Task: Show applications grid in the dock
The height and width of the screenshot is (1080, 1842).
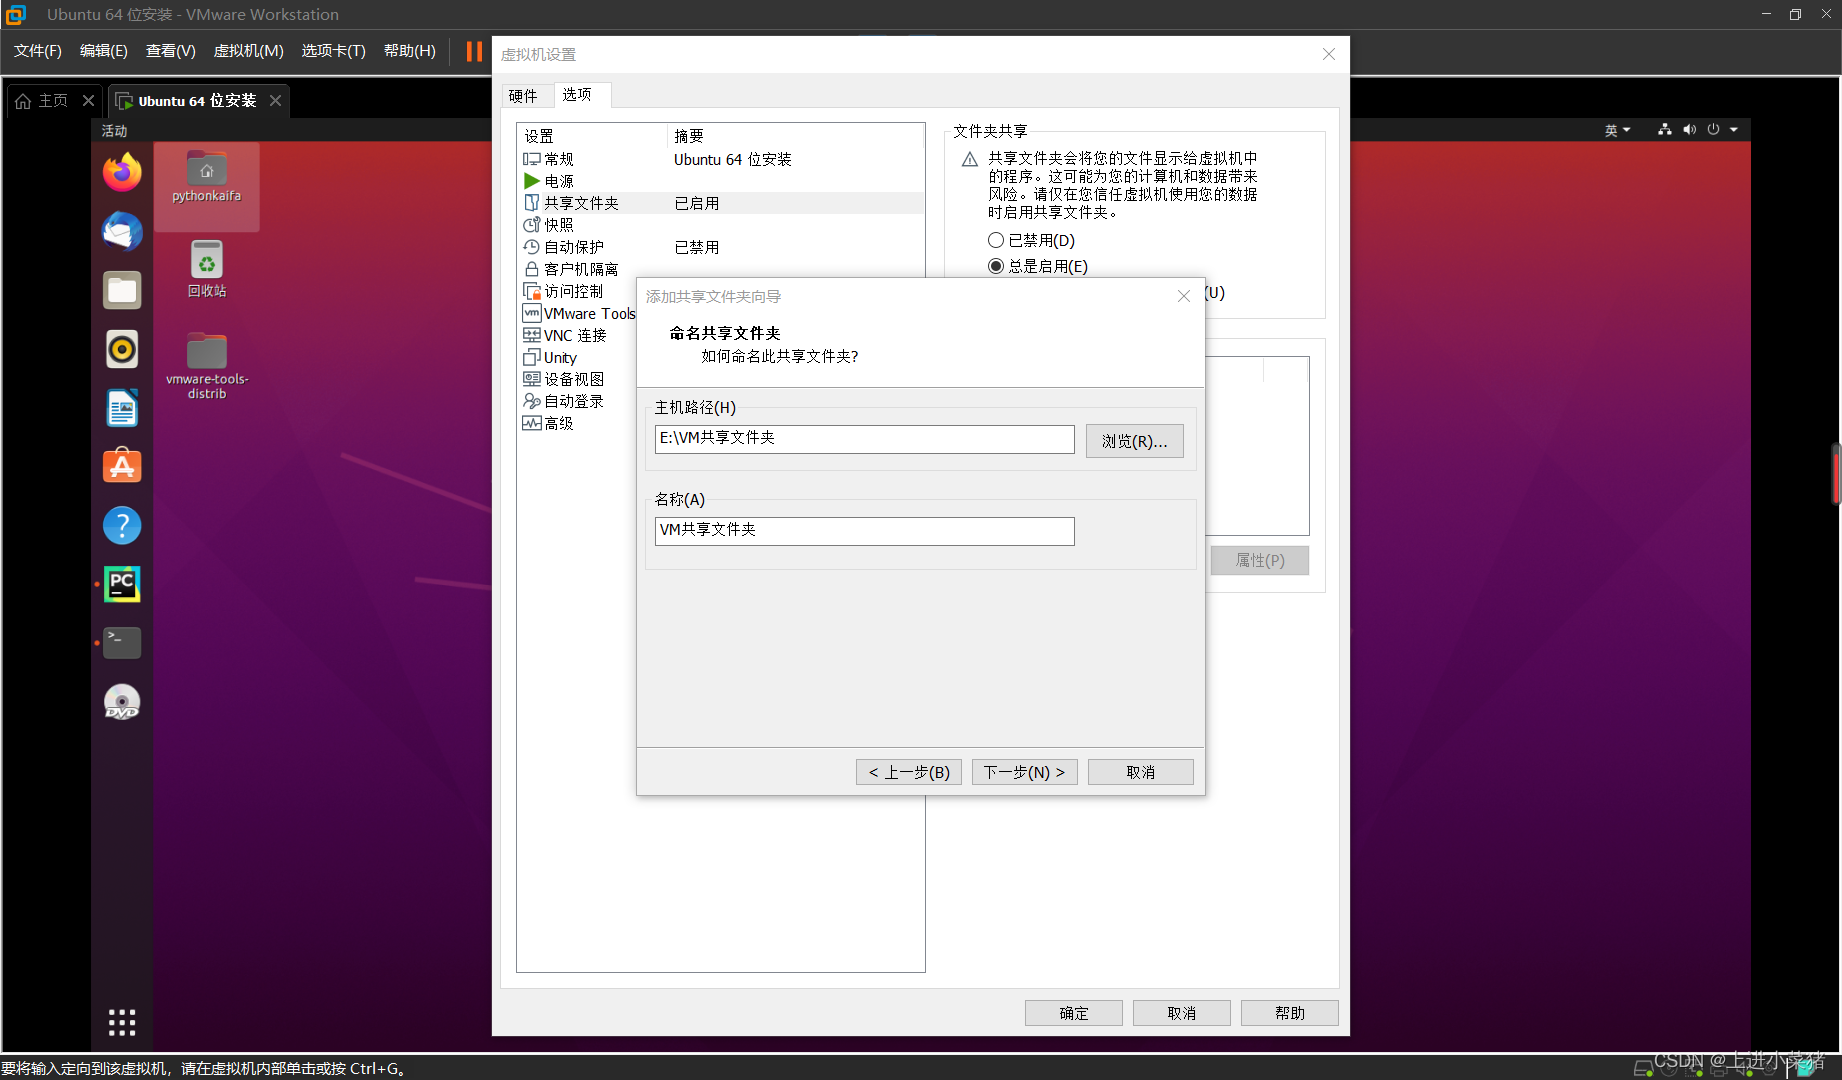Action: click(x=122, y=1022)
